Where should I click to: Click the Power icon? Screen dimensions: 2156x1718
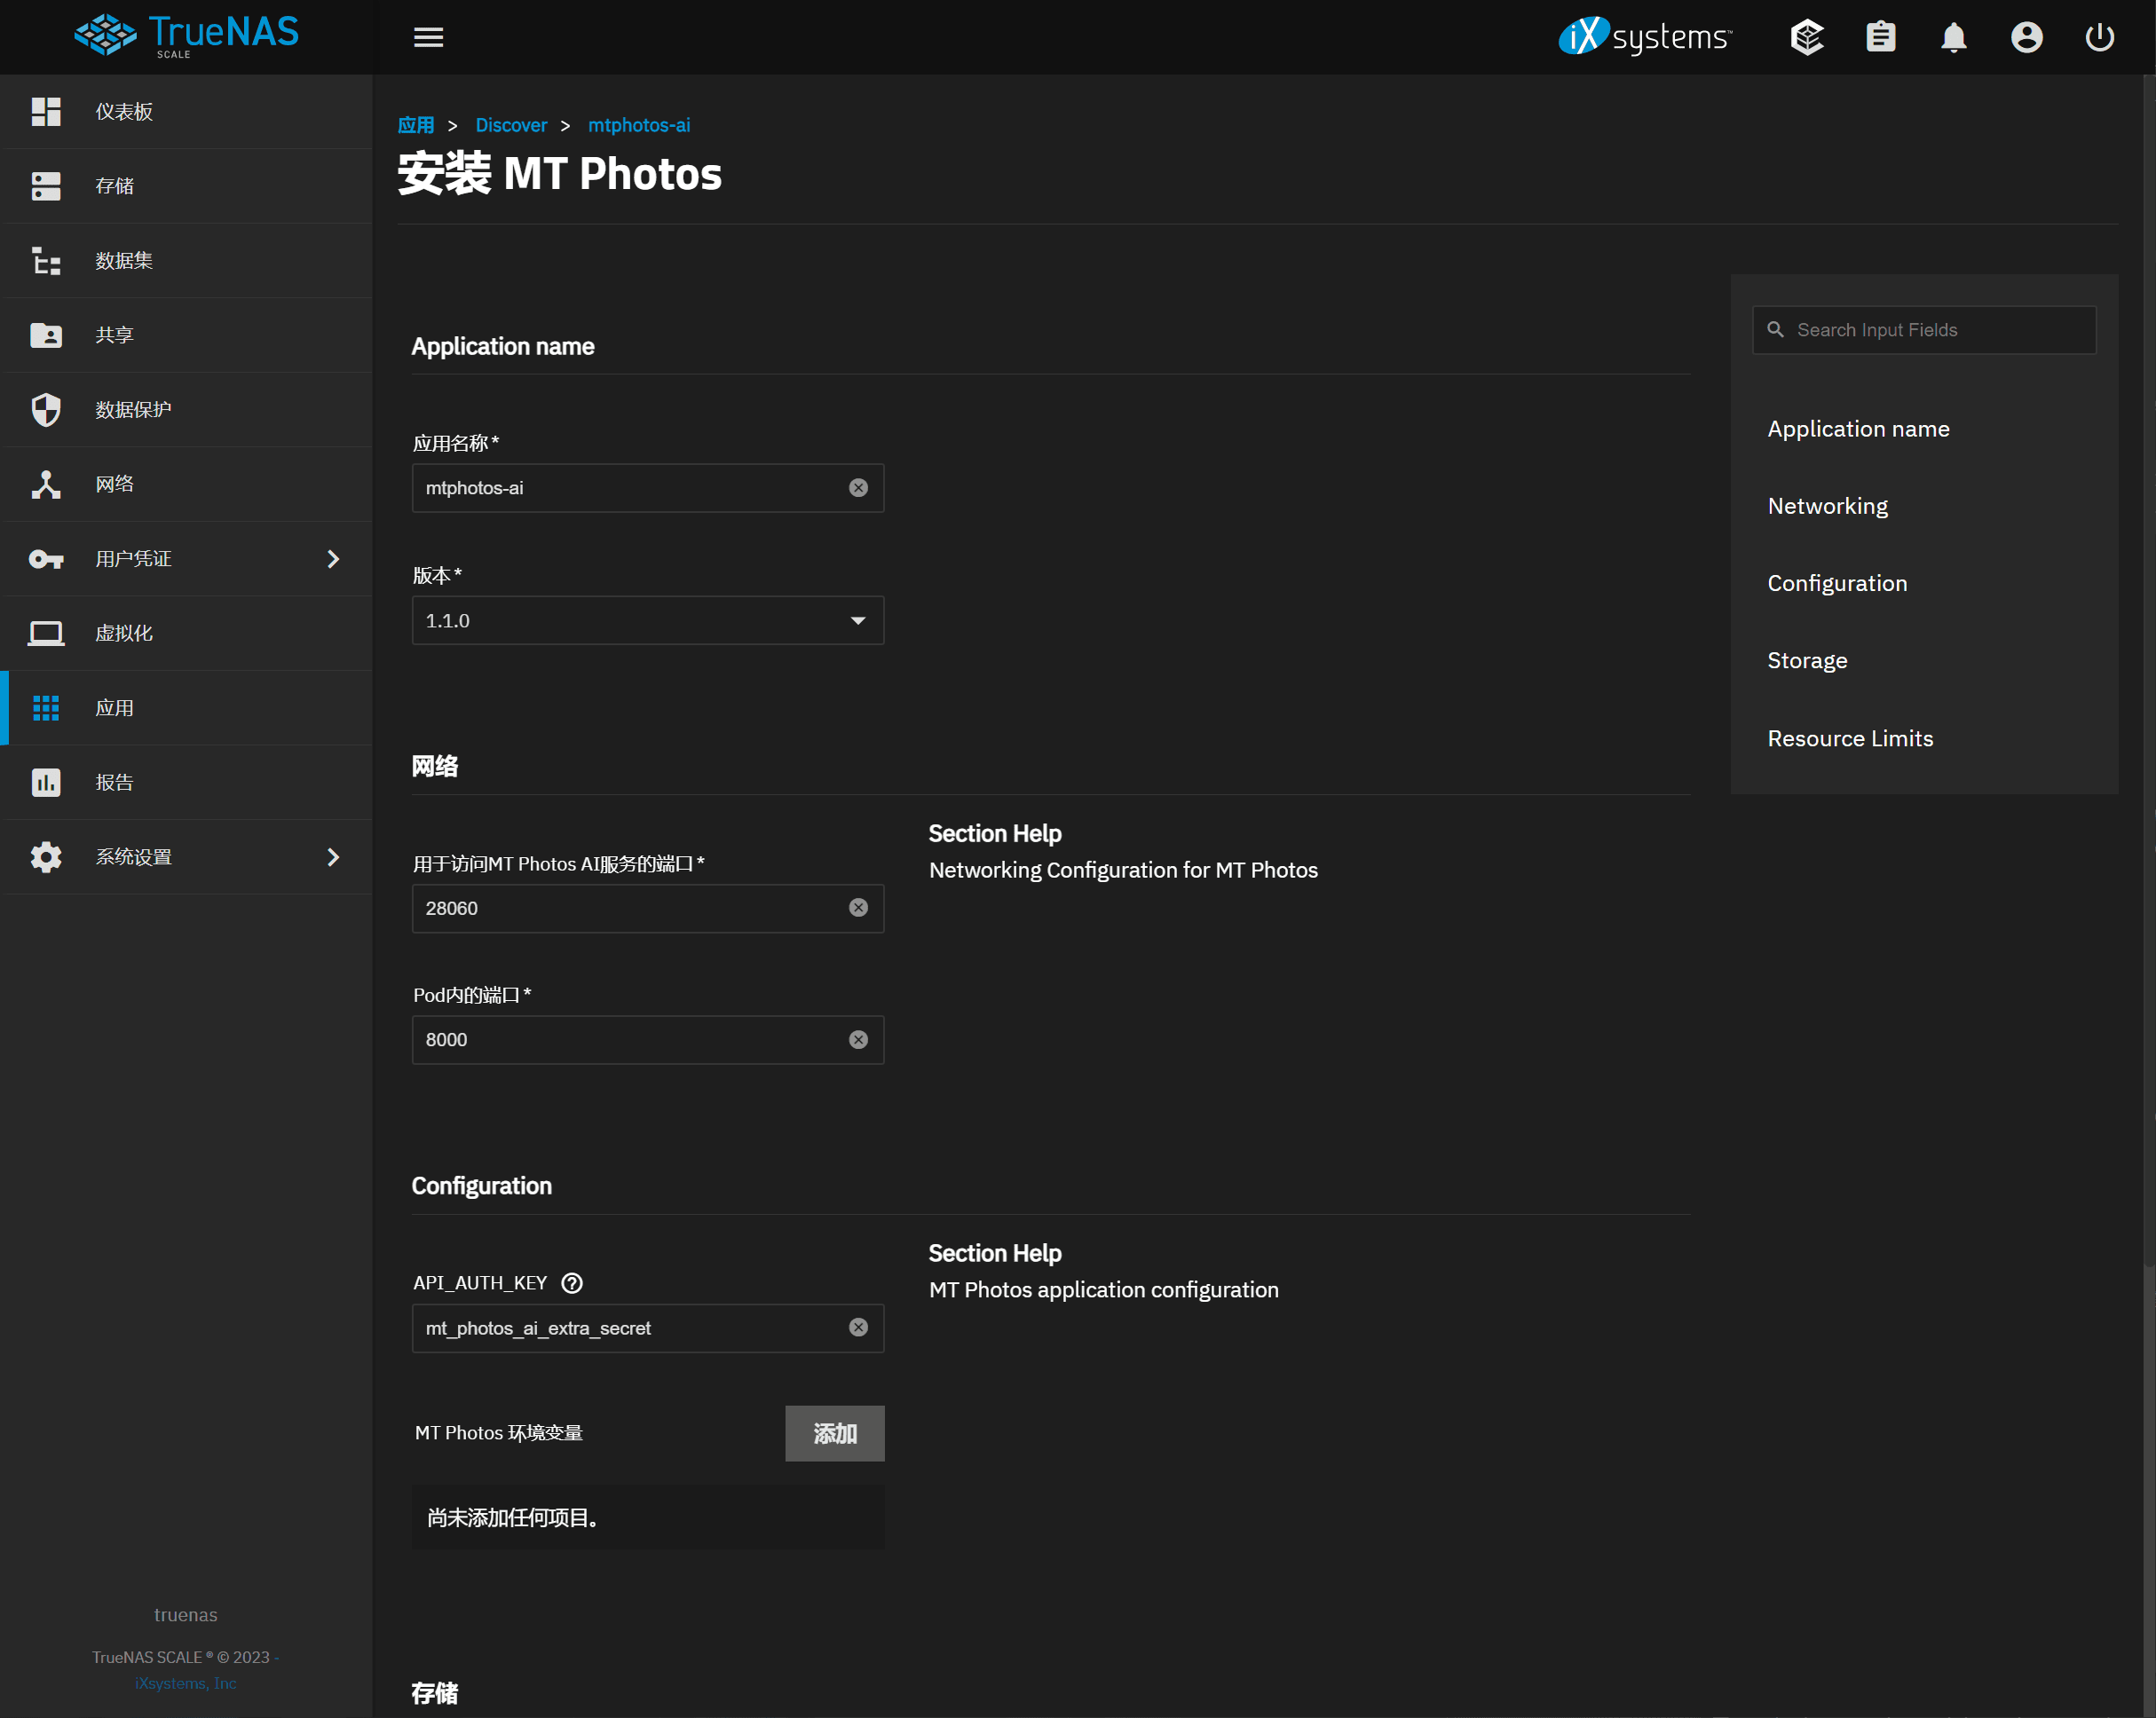coord(2099,37)
